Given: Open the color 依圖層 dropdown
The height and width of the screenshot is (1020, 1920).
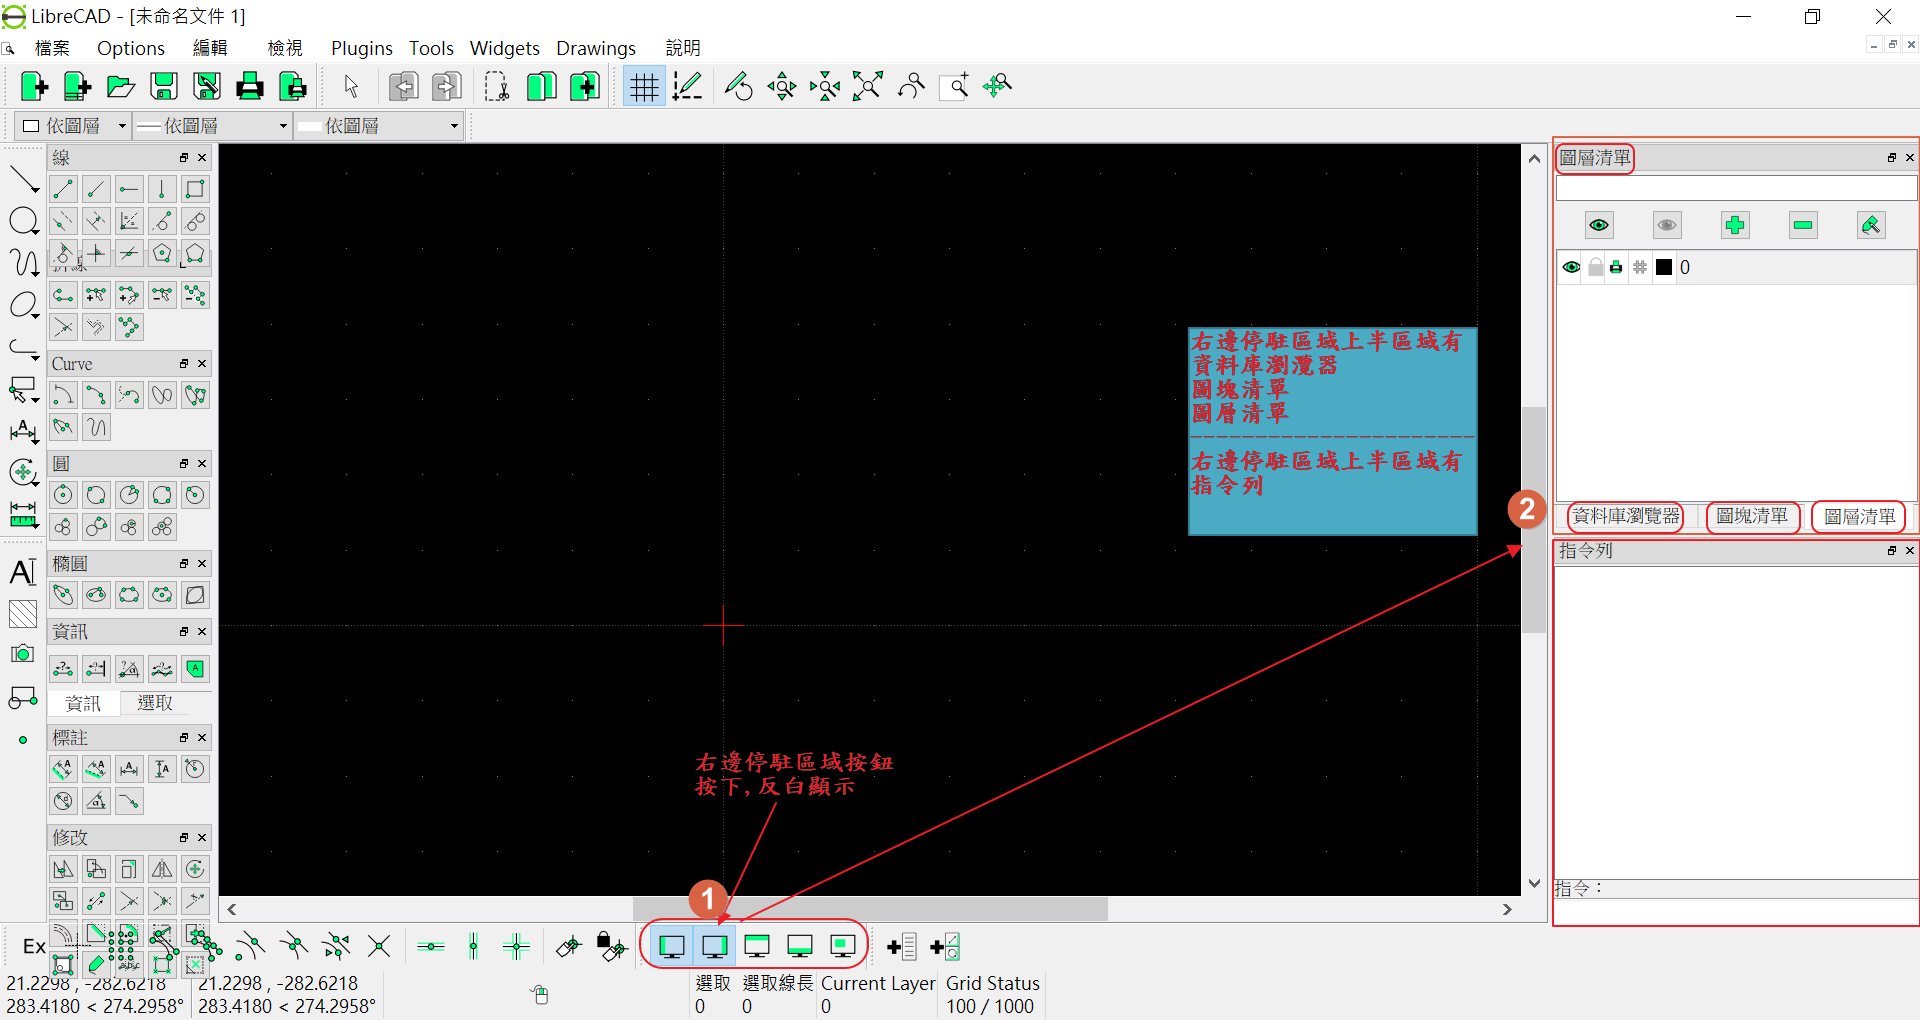Looking at the screenshot, I should pos(75,126).
